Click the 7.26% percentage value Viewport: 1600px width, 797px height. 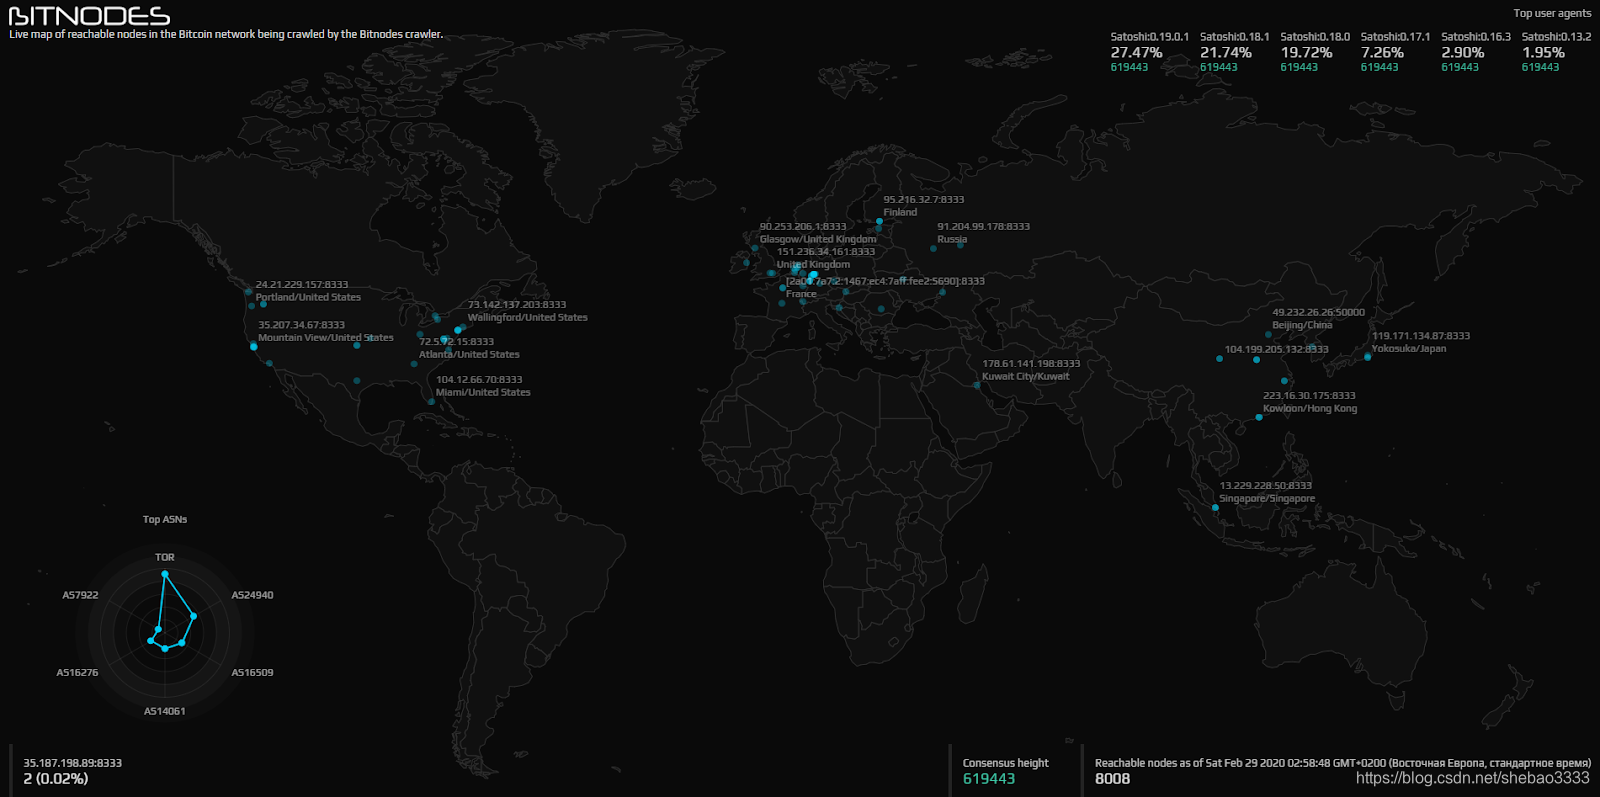point(1382,52)
